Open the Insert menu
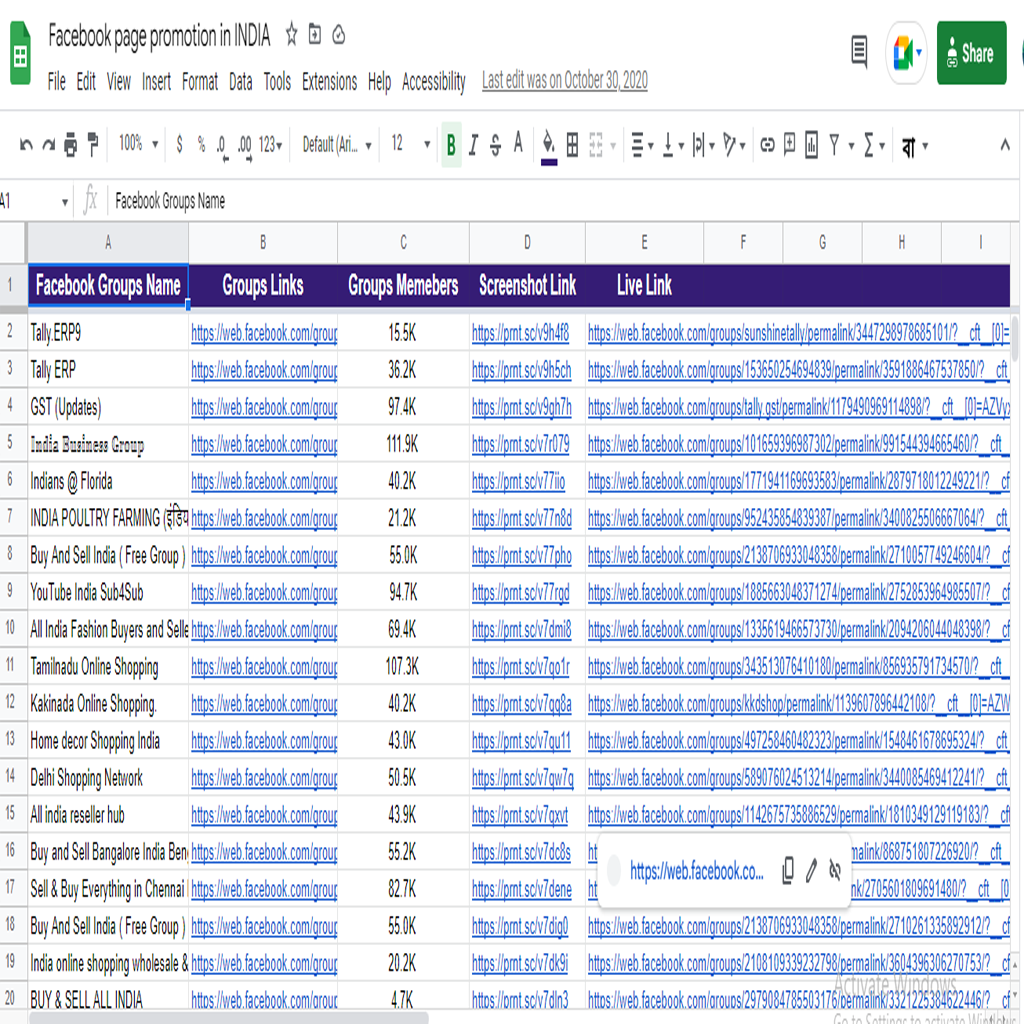This screenshot has height=1024, width=1024. (156, 82)
